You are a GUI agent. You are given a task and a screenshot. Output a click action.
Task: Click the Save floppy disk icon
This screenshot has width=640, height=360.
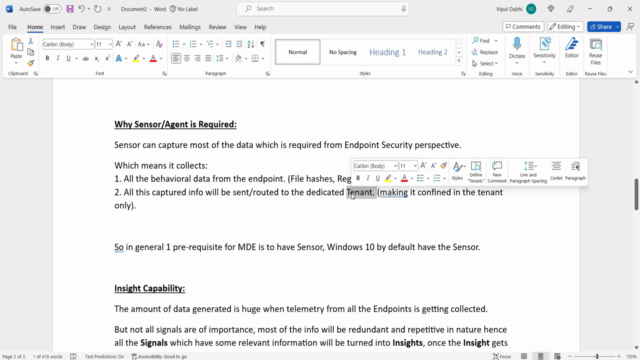tap(70, 9)
